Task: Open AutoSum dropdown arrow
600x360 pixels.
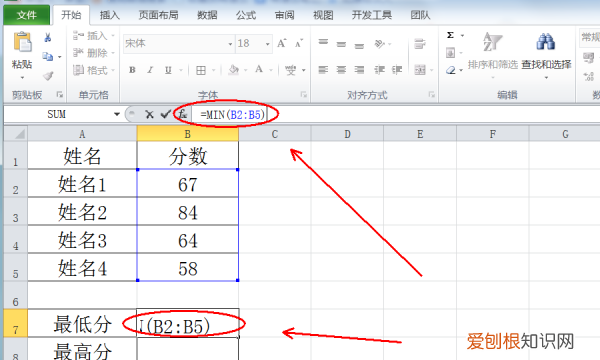Action: click(462, 36)
